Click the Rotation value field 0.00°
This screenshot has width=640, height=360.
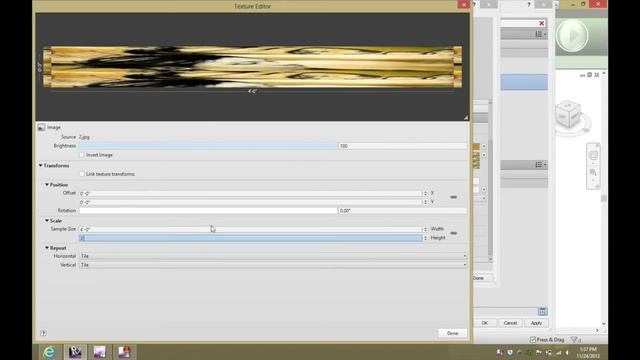402,211
